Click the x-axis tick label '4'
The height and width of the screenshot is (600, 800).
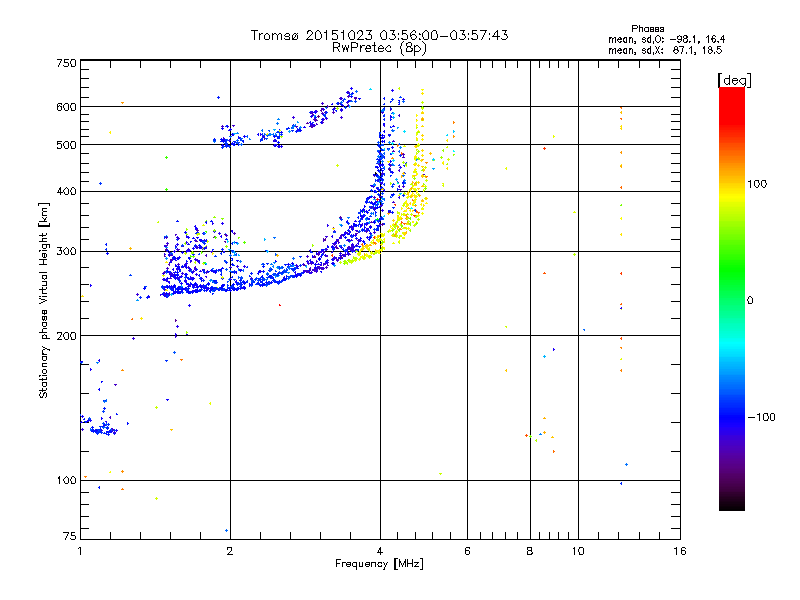point(380,551)
